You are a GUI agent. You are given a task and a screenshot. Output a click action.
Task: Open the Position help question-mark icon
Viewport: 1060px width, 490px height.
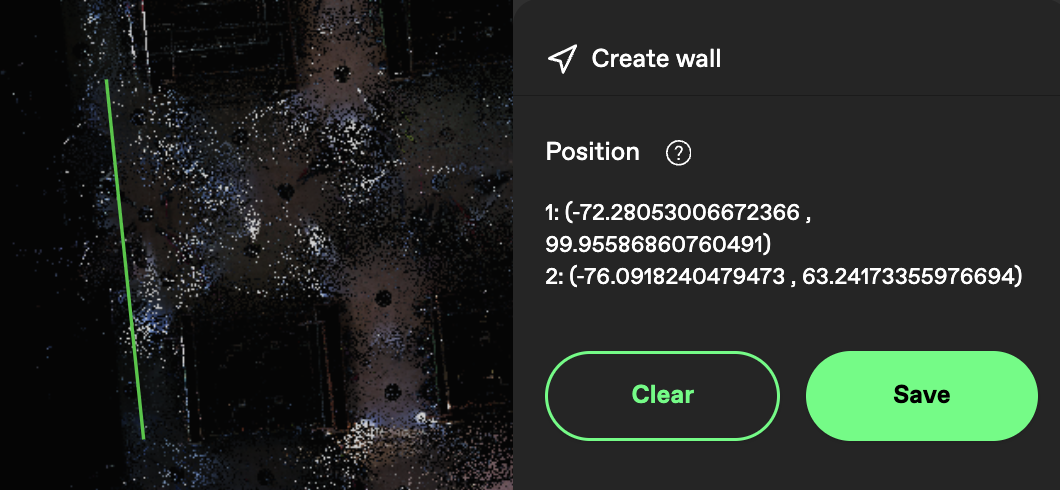coord(678,153)
